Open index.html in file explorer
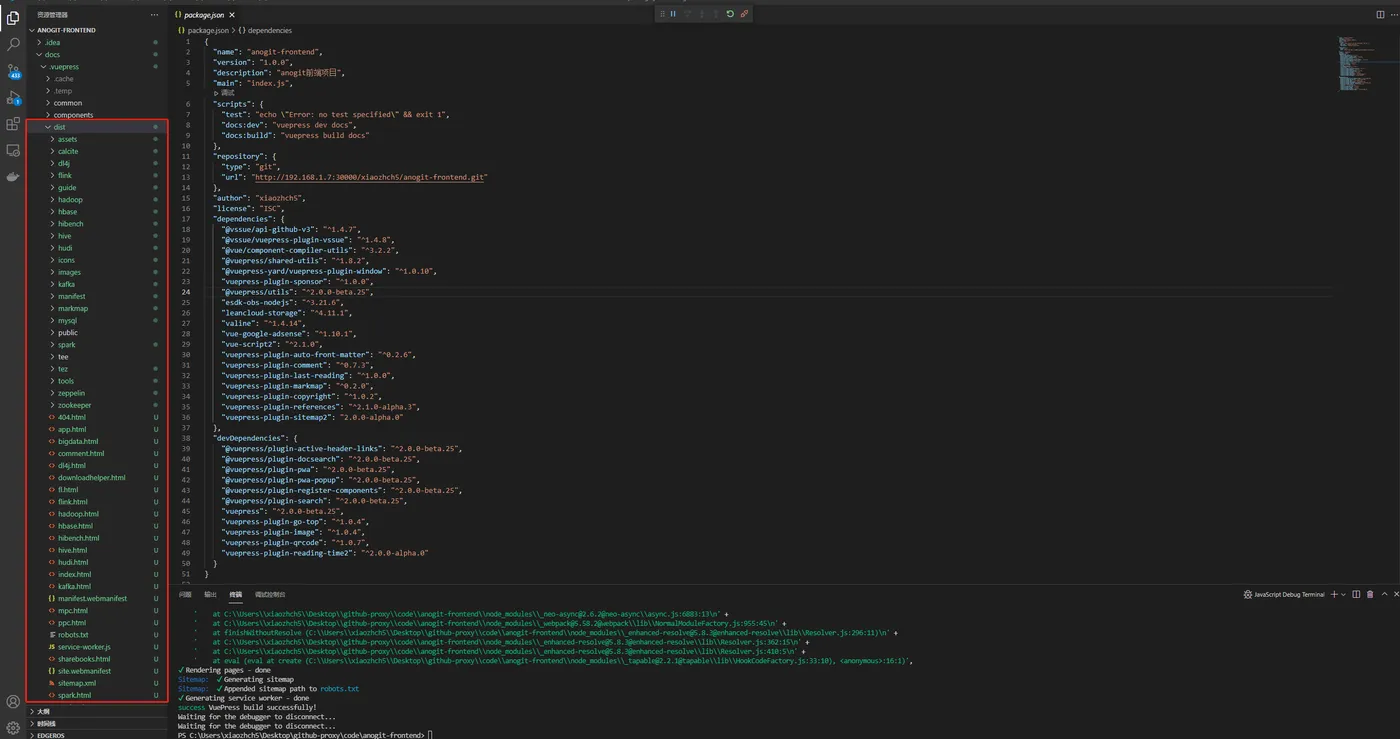1400x739 pixels. pyautogui.click(x=74, y=574)
